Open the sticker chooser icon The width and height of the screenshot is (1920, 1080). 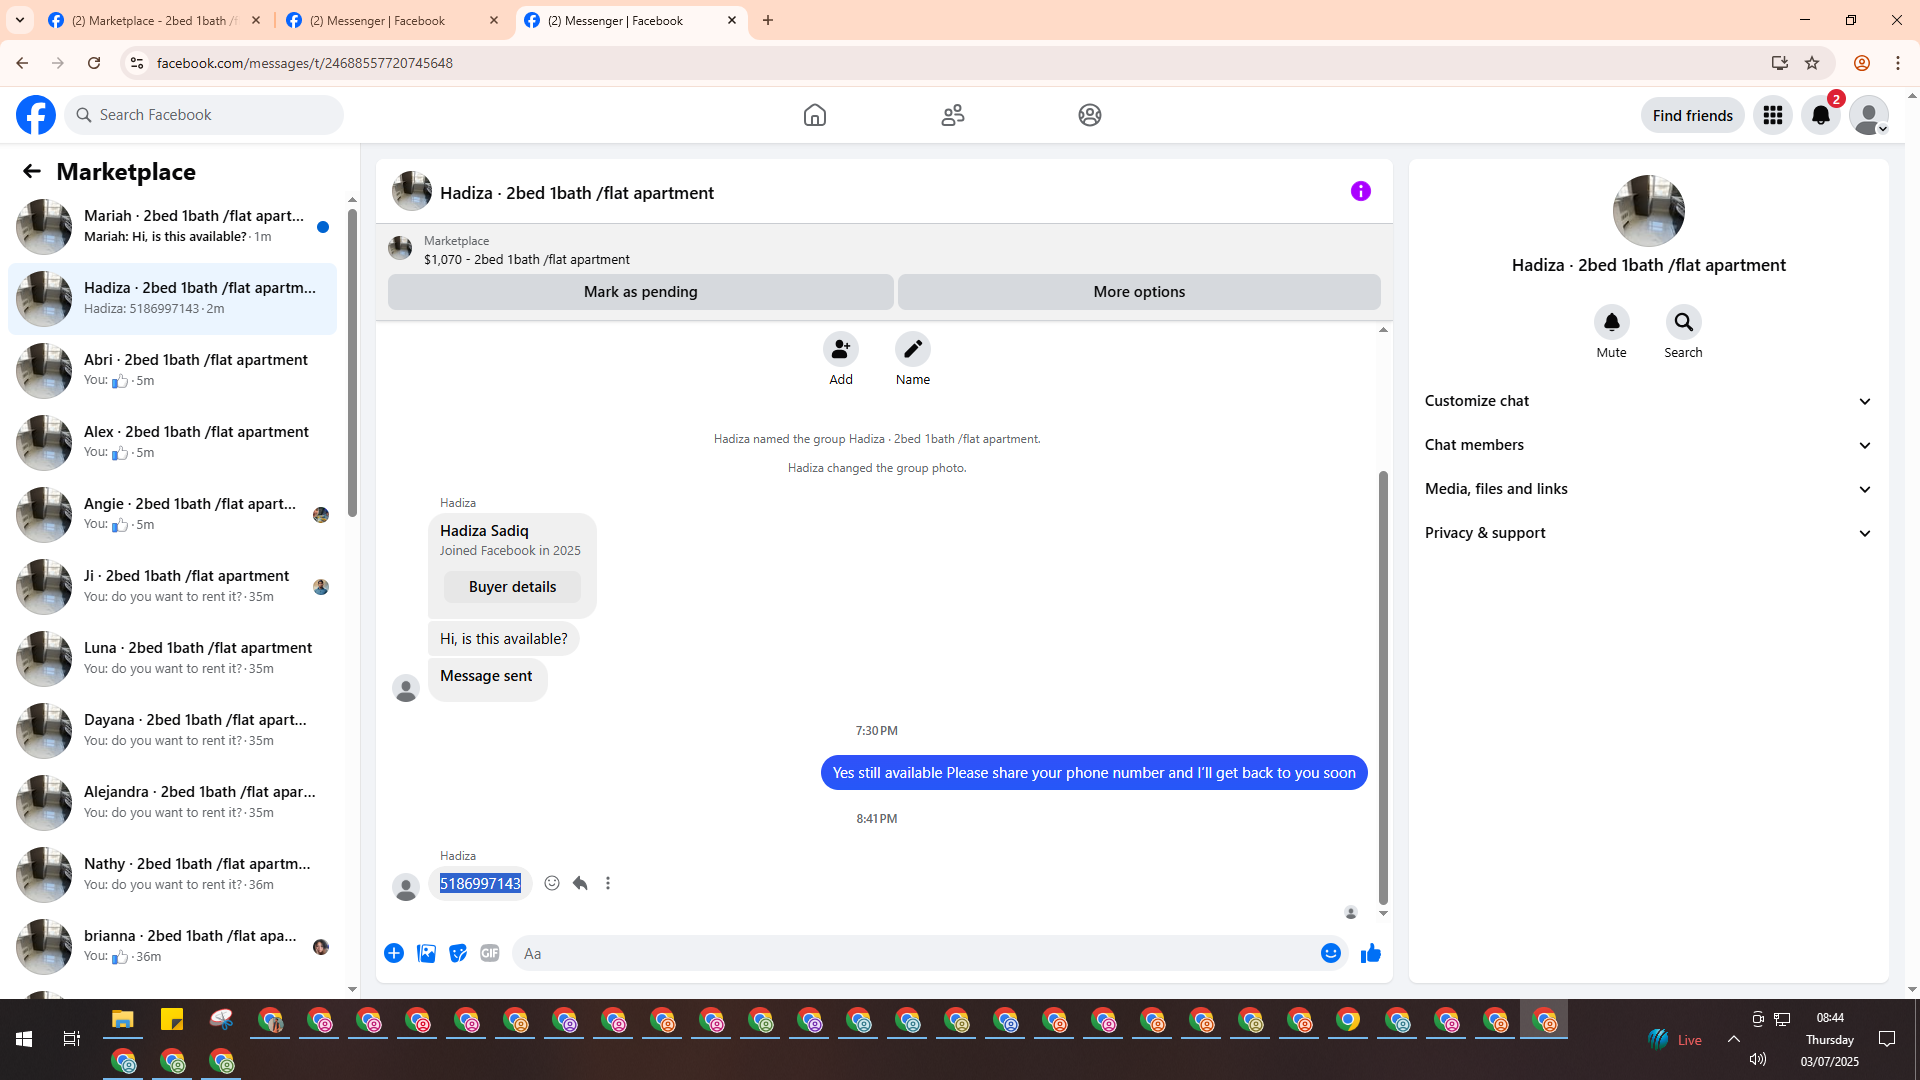pos(458,953)
